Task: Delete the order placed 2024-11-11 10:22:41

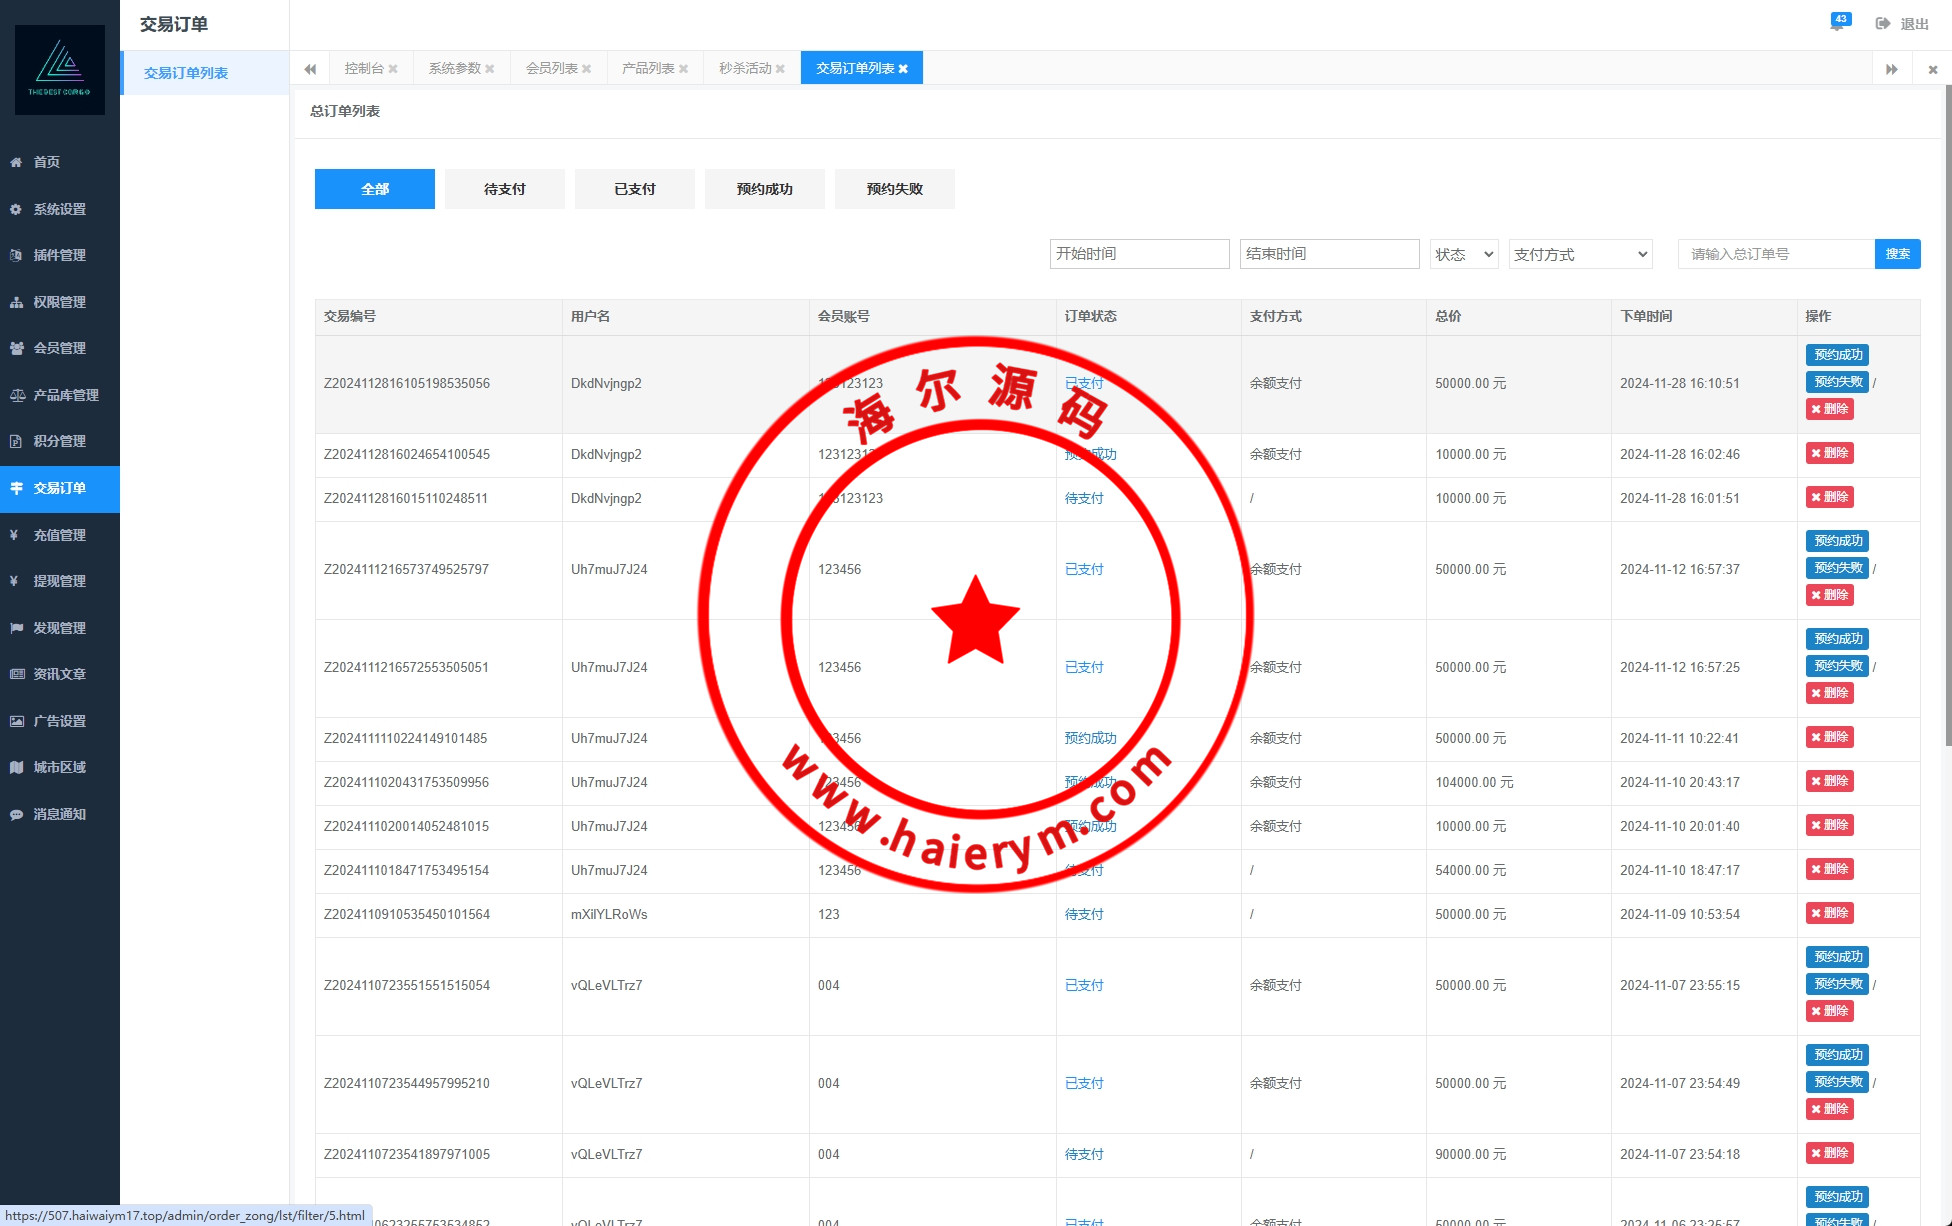Action: click(x=1830, y=737)
